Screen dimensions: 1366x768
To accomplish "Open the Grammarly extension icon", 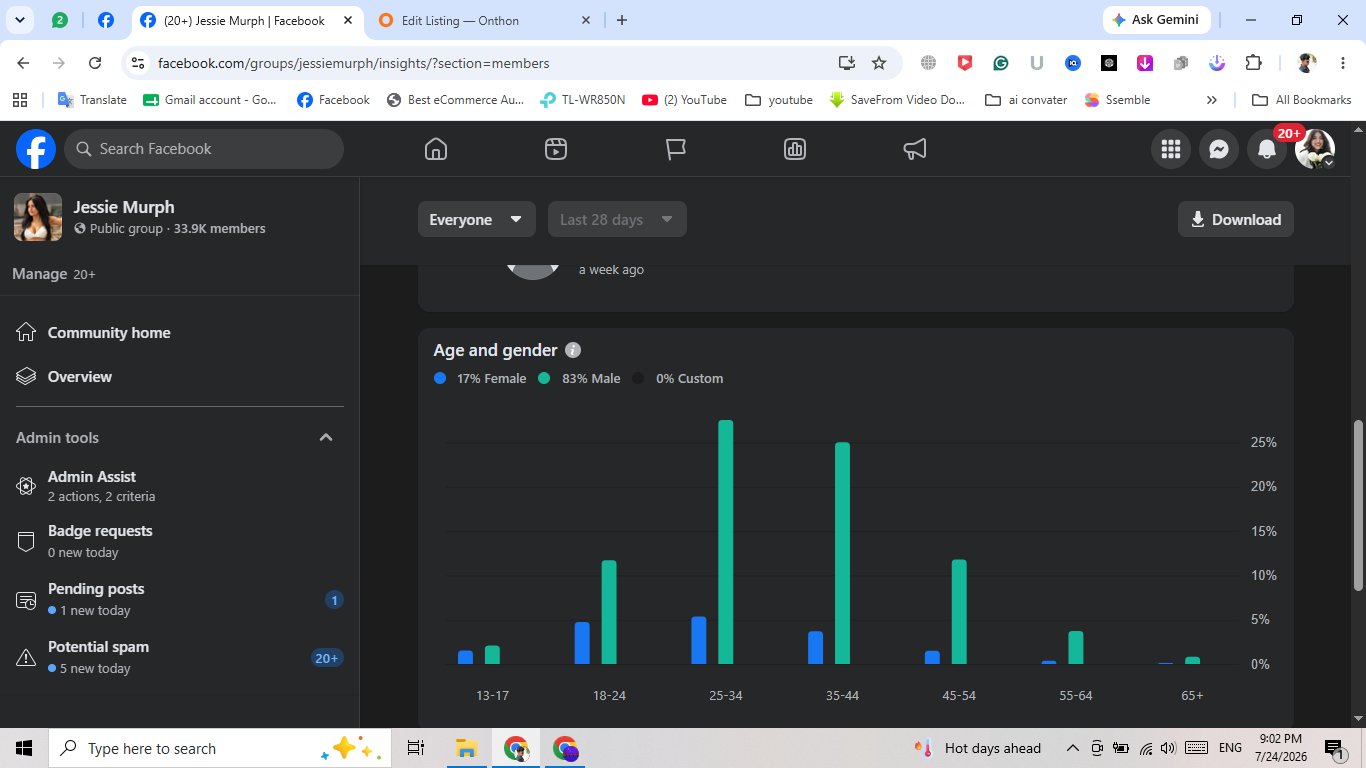I will tap(1000, 63).
